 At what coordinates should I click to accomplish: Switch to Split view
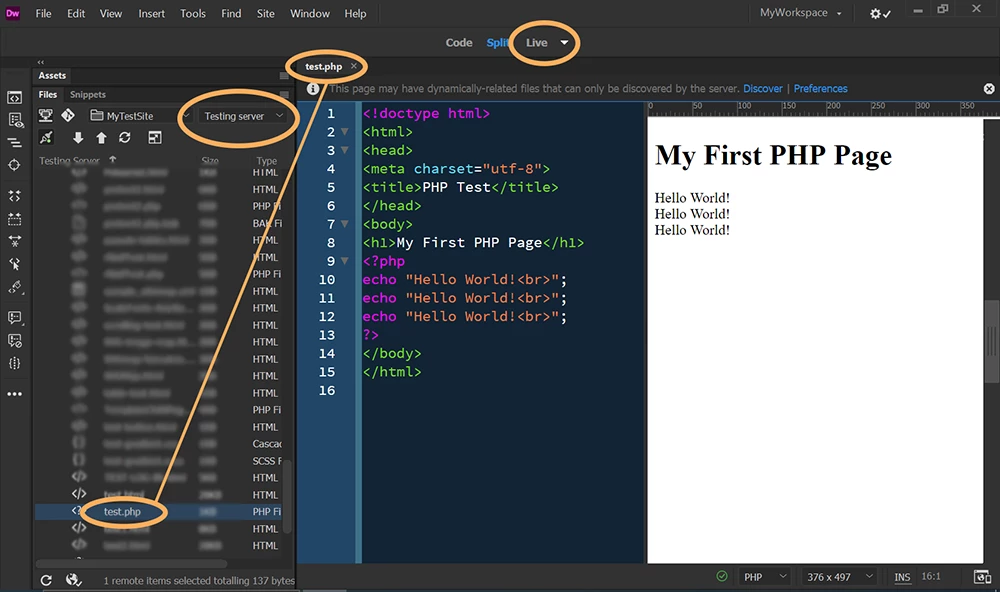pyautogui.click(x=497, y=43)
